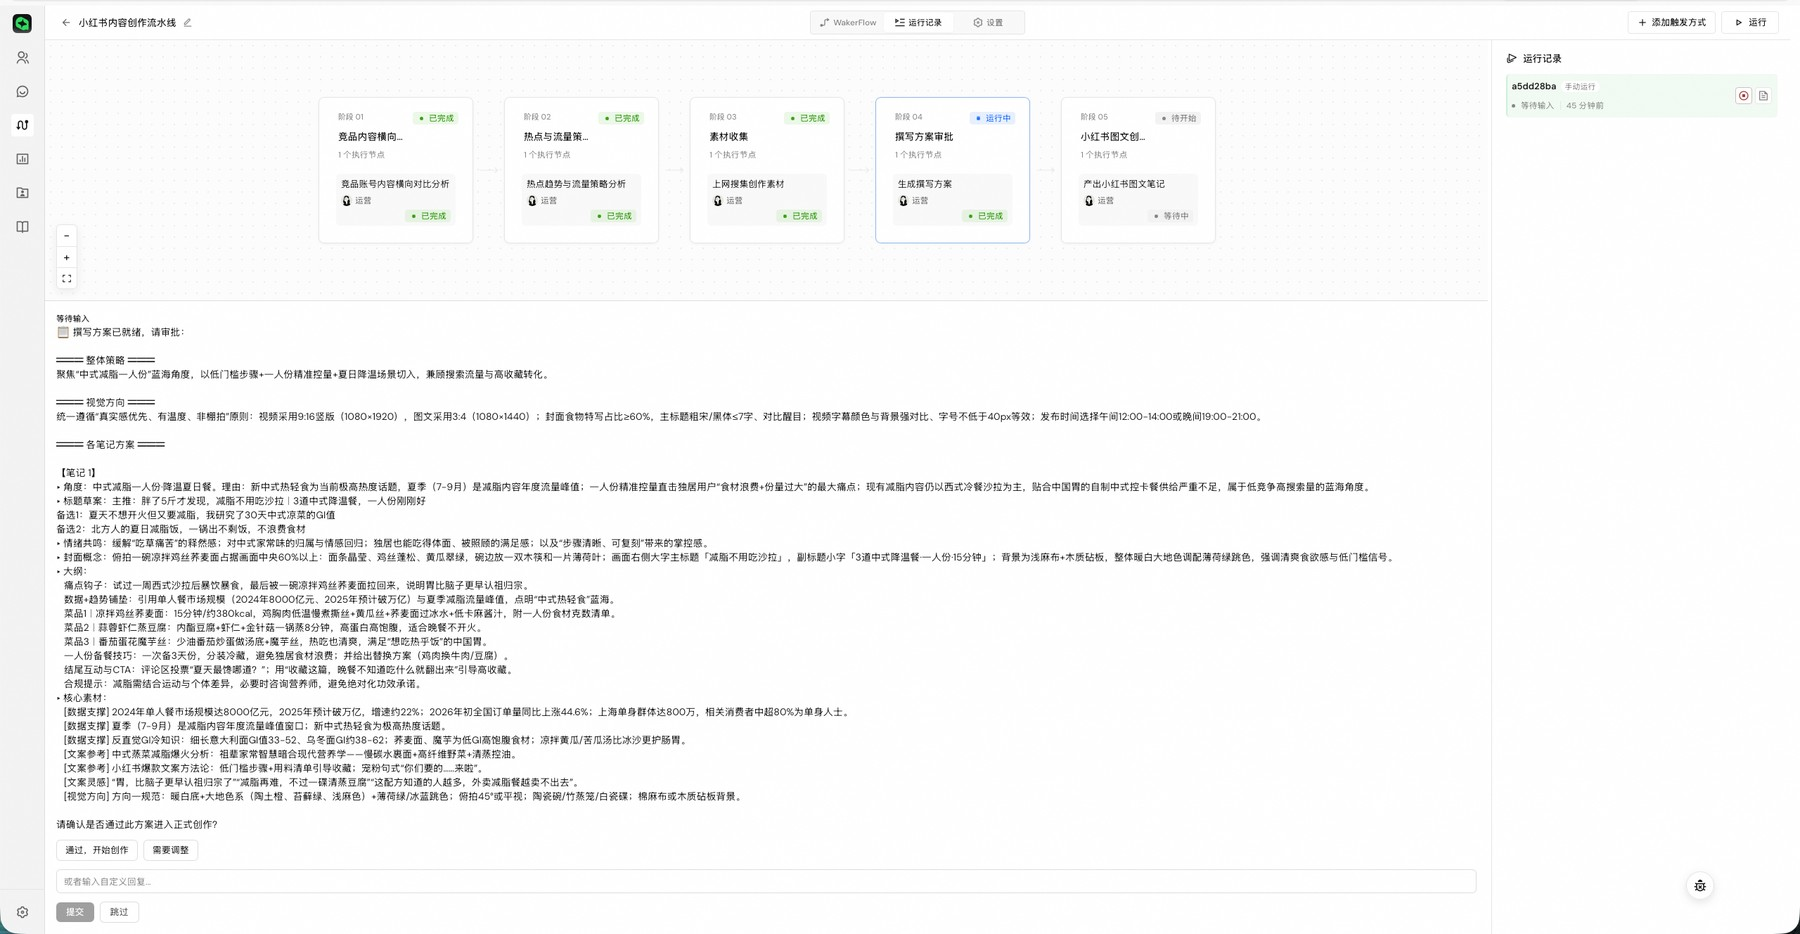
Task: Select stage 02 热点与流量策 card
Action: [581, 170]
